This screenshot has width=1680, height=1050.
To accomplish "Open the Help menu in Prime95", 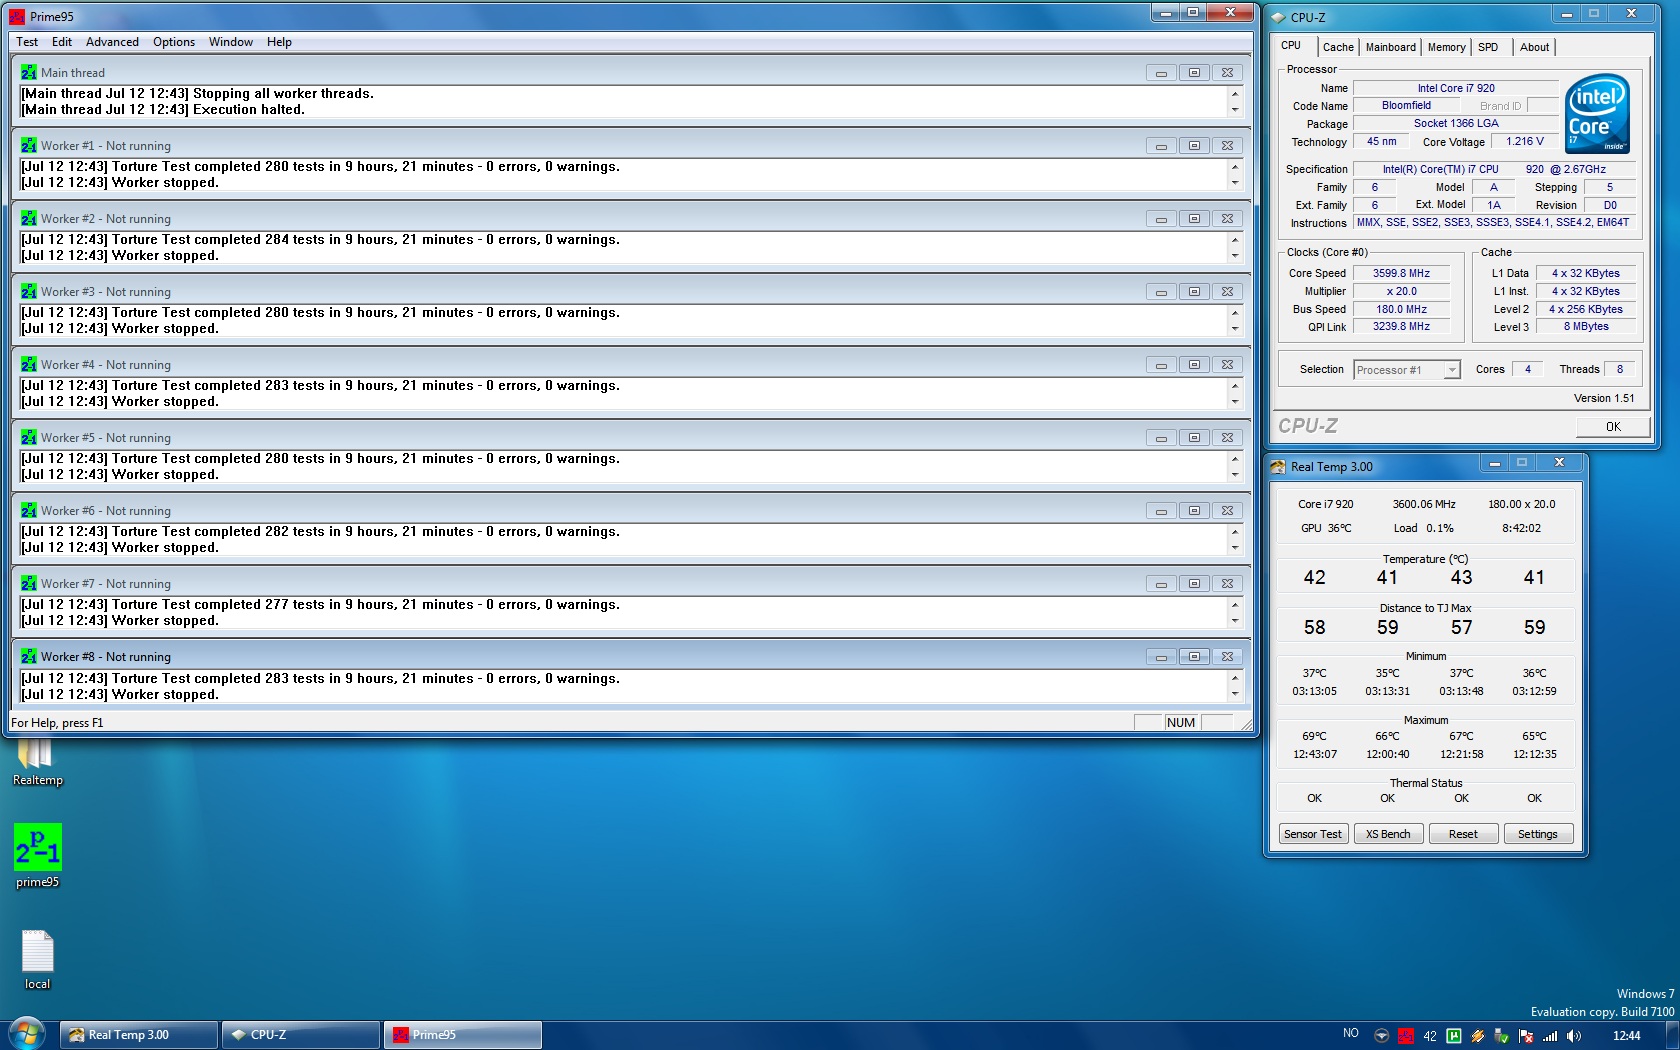I will click(279, 42).
